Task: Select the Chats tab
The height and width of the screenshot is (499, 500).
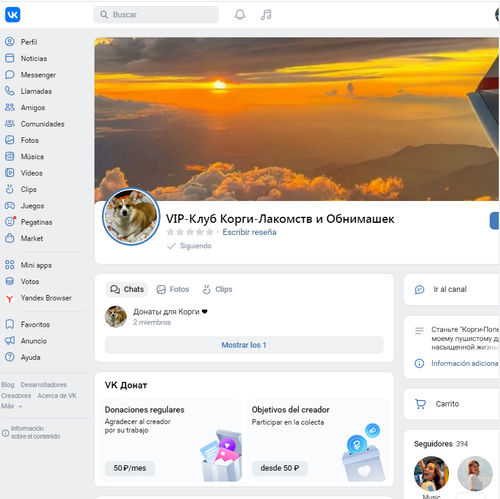Action: pyautogui.click(x=127, y=289)
